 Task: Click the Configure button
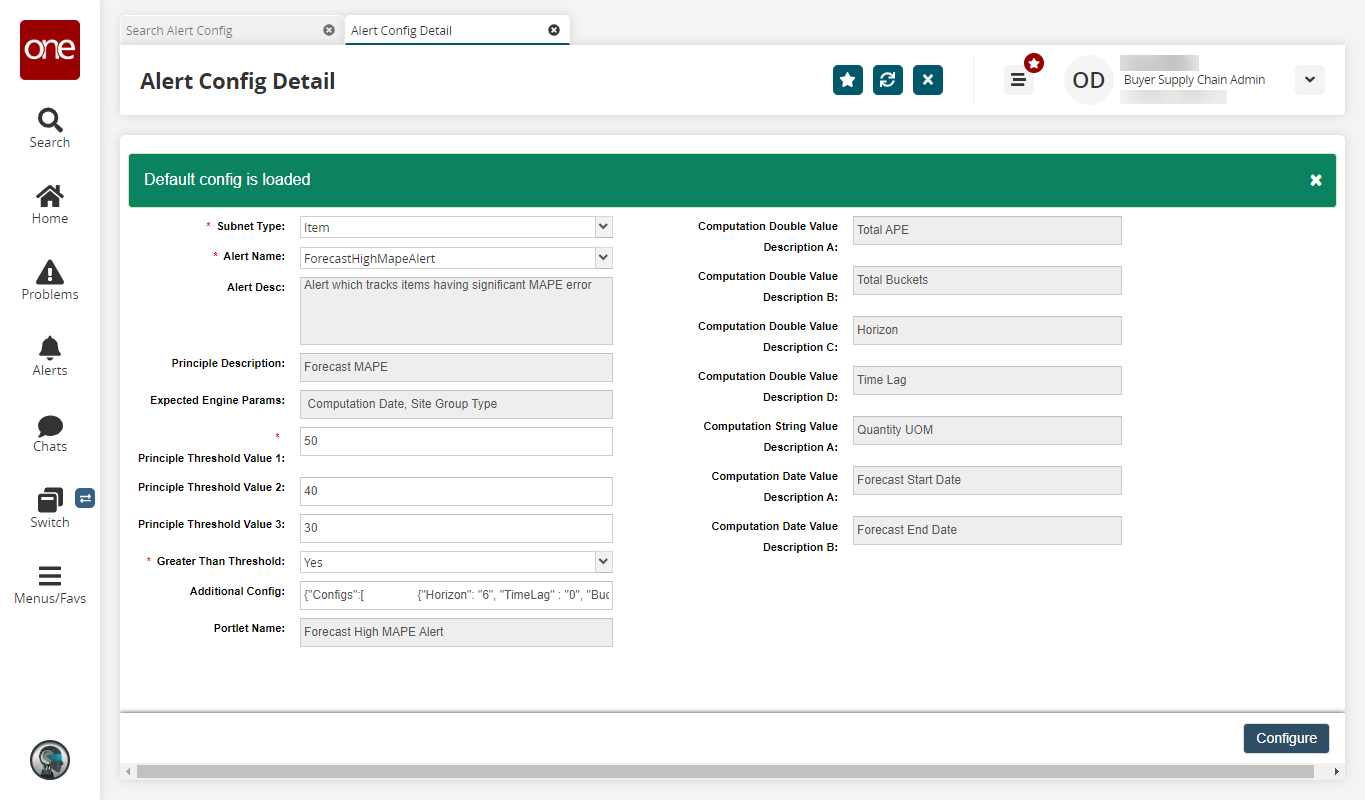coord(1286,738)
